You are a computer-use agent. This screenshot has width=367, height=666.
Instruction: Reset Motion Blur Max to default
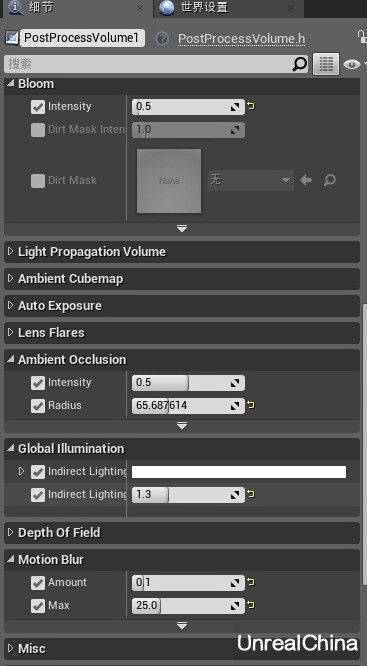pos(251,606)
